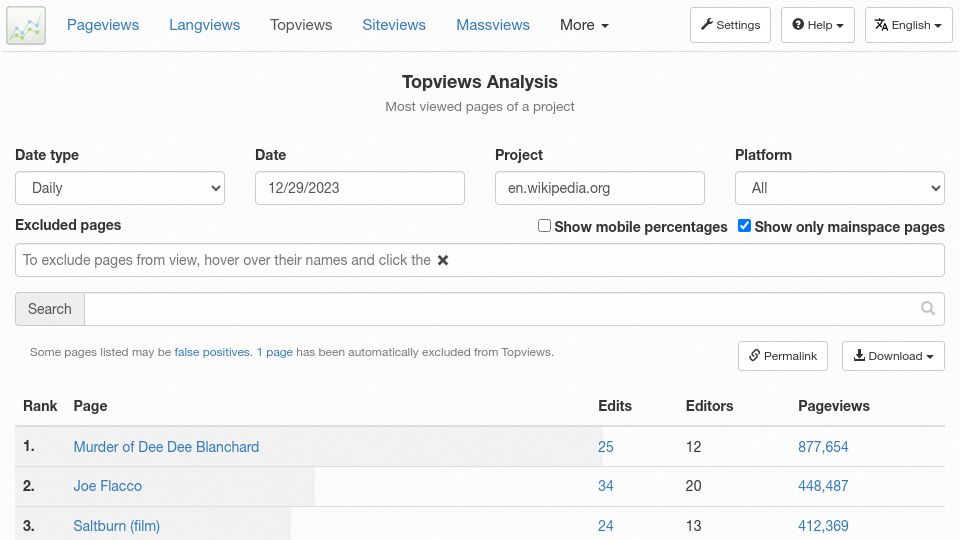Open the English language dropdown

pyautogui.click(x=909, y=25)
